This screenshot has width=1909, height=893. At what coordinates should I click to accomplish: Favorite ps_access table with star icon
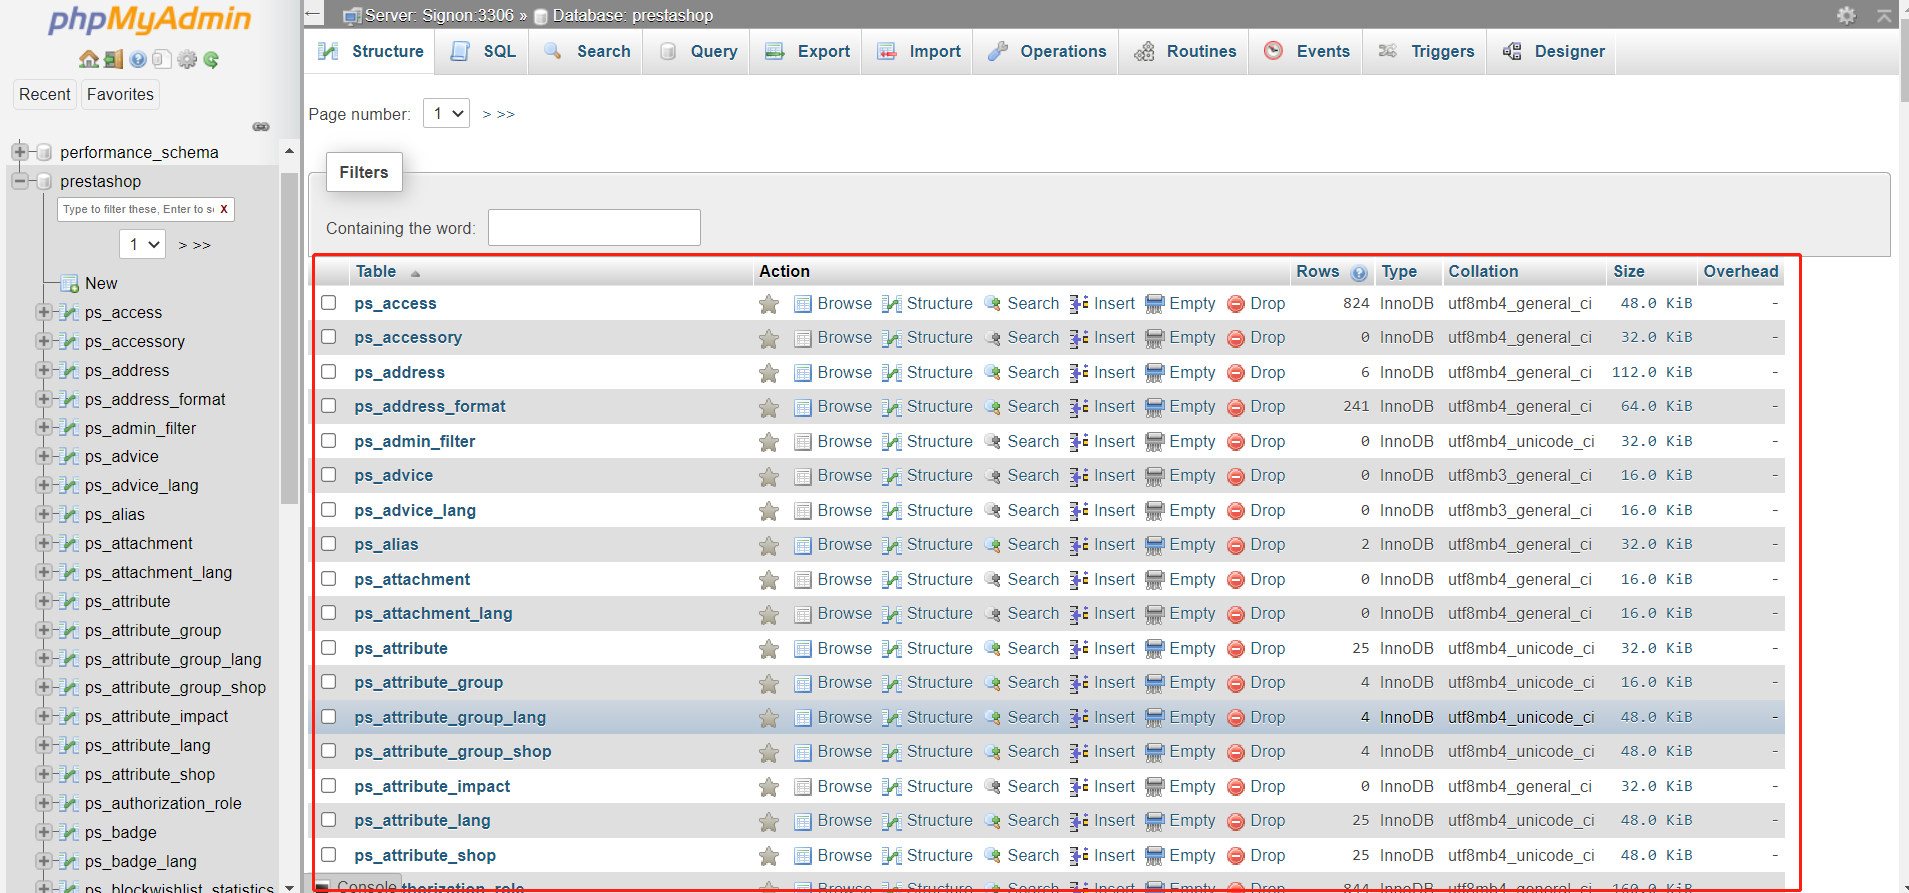click(768, 304)
